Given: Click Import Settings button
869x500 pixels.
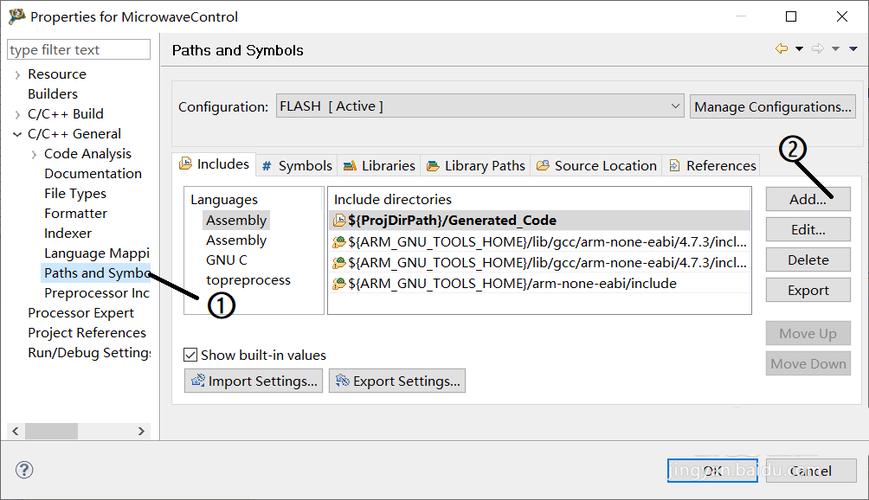Looking at the screenshot, I should pos(252,381).
